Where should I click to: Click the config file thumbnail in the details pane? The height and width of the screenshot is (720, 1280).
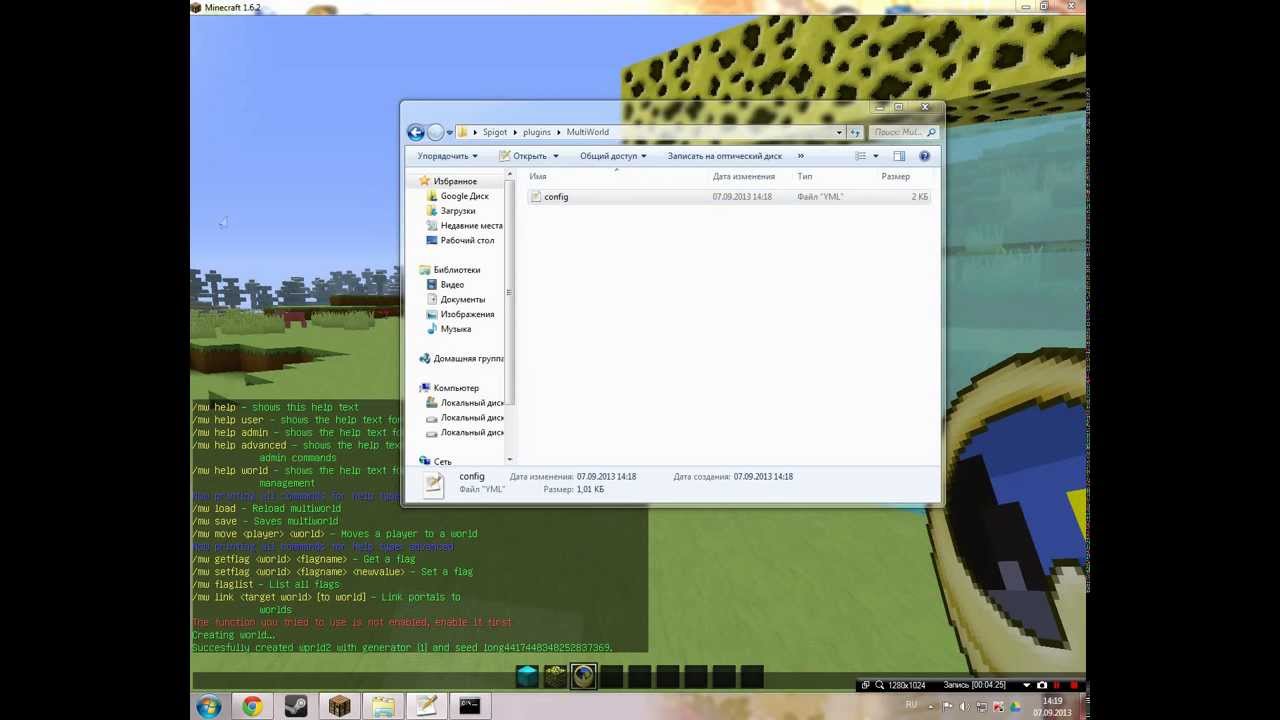coord(433,484)
